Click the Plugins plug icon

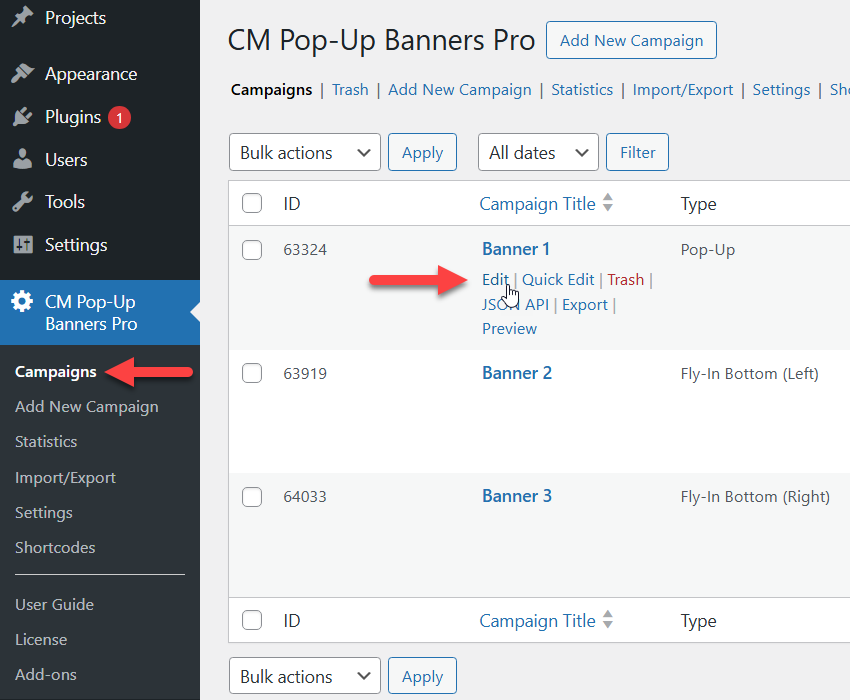pyautogui.click(x=22, y=117)
